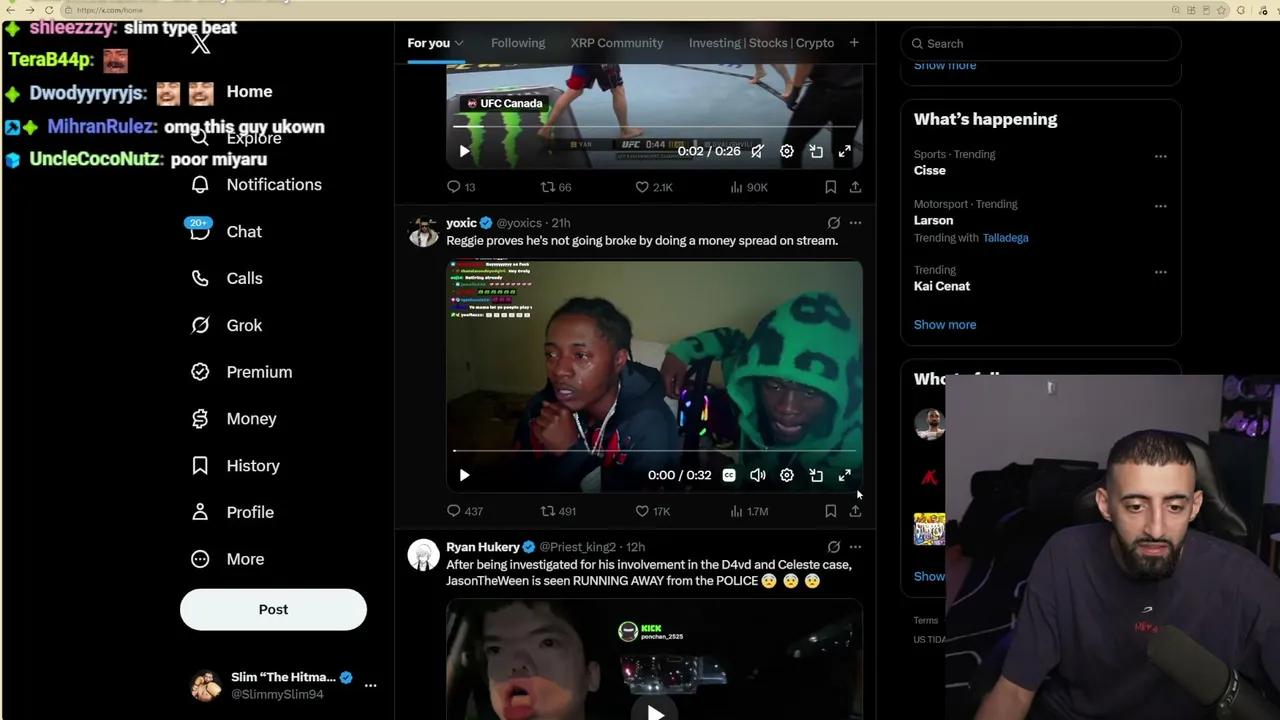Enter fullscreen on the Reggie video
Viewport: 1280px width, 720px height.
[x=845, y=475]
